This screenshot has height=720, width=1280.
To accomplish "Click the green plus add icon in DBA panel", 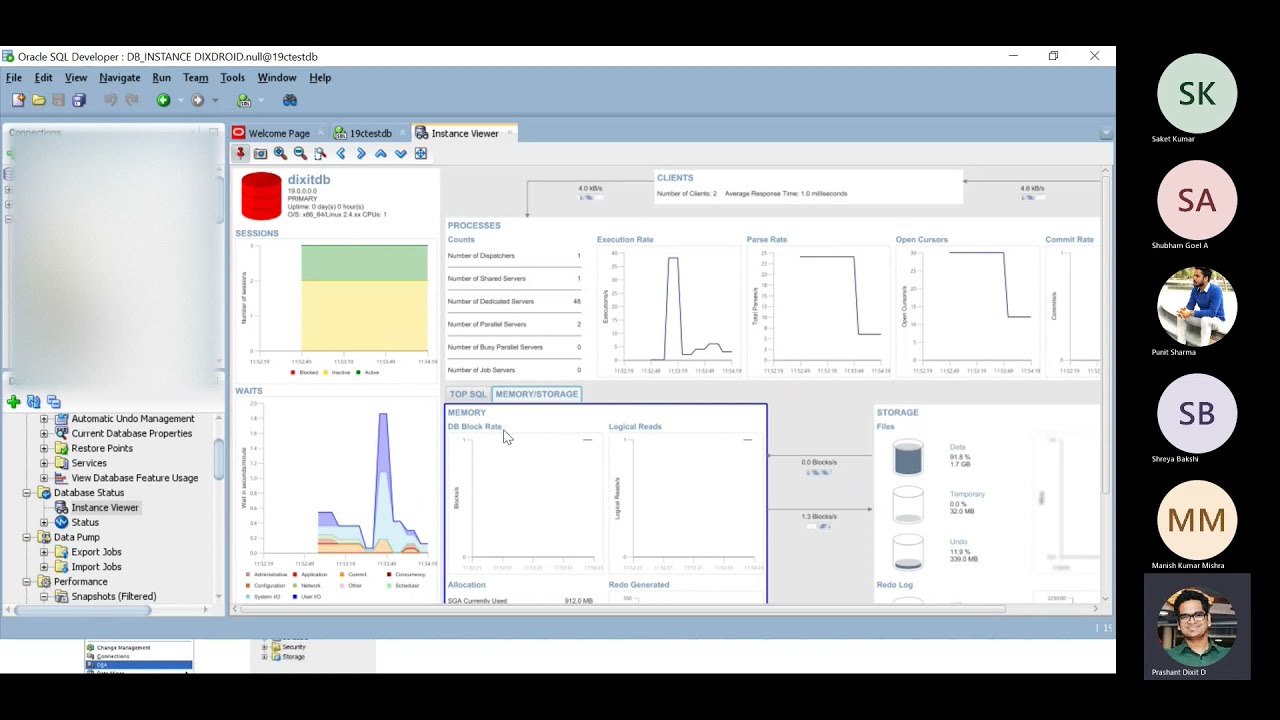I will [13, 402].
